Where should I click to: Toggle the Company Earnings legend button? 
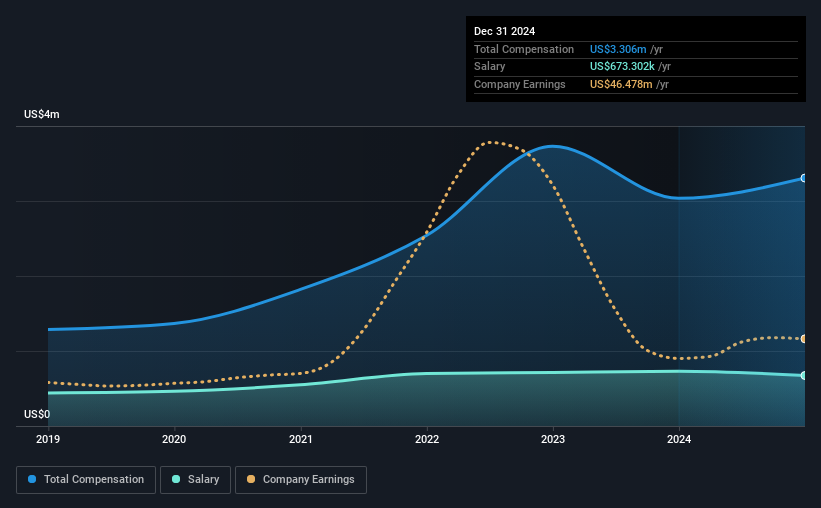click(x=301, y=480)
